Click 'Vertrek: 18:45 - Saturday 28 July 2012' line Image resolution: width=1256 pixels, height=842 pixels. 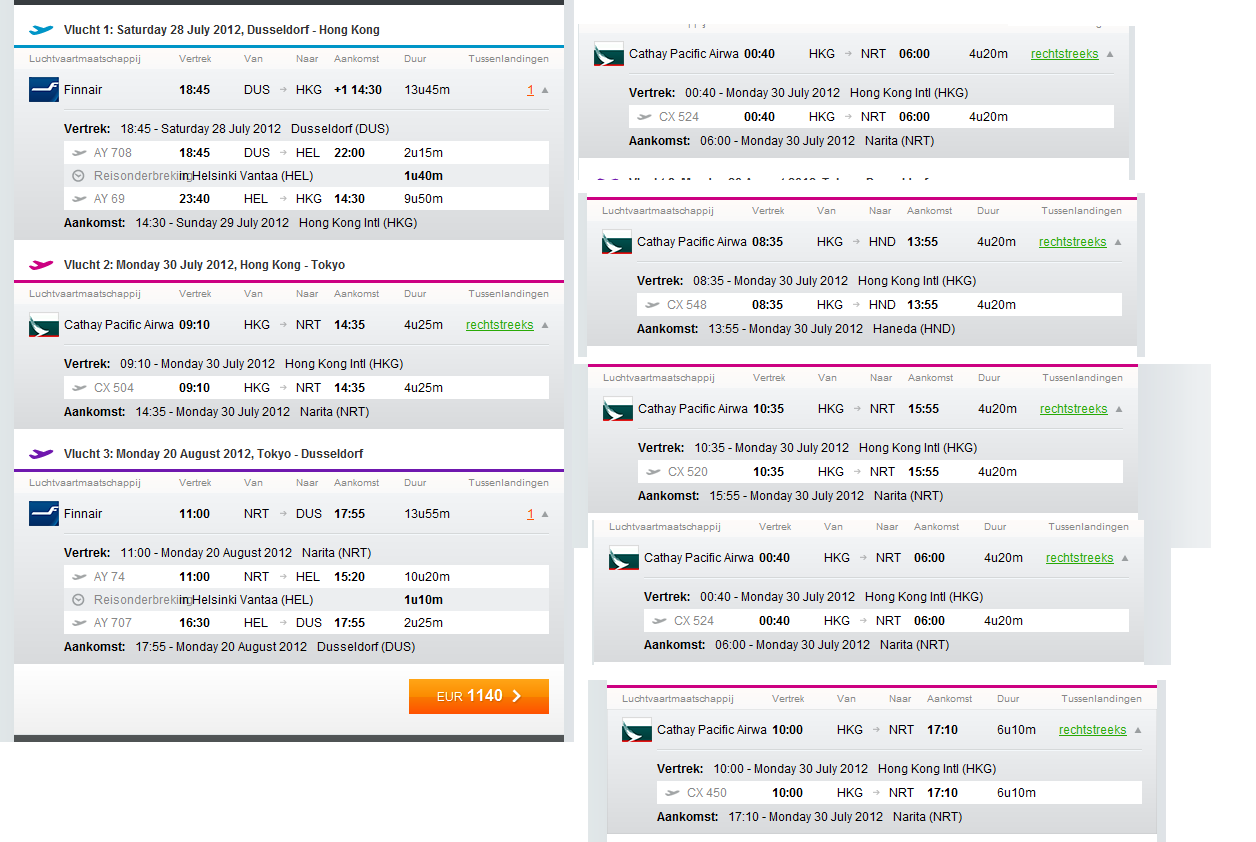227,129
